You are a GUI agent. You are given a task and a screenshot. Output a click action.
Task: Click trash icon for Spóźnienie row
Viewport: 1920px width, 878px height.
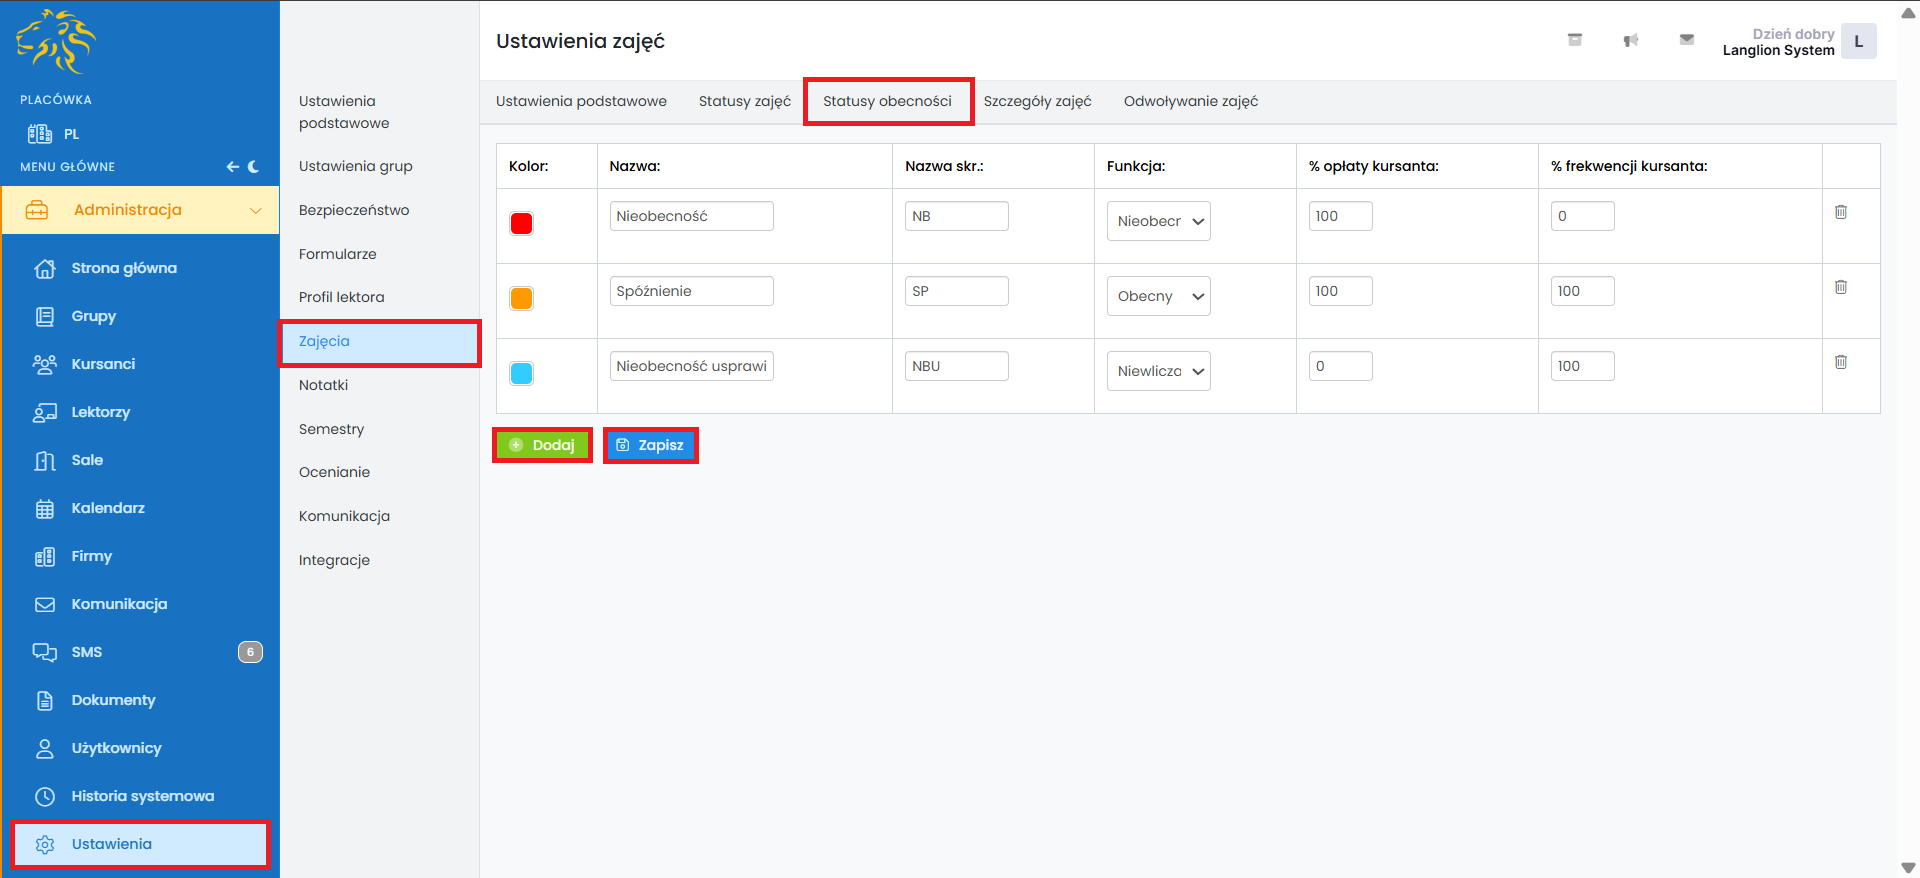pos(1840,287)
